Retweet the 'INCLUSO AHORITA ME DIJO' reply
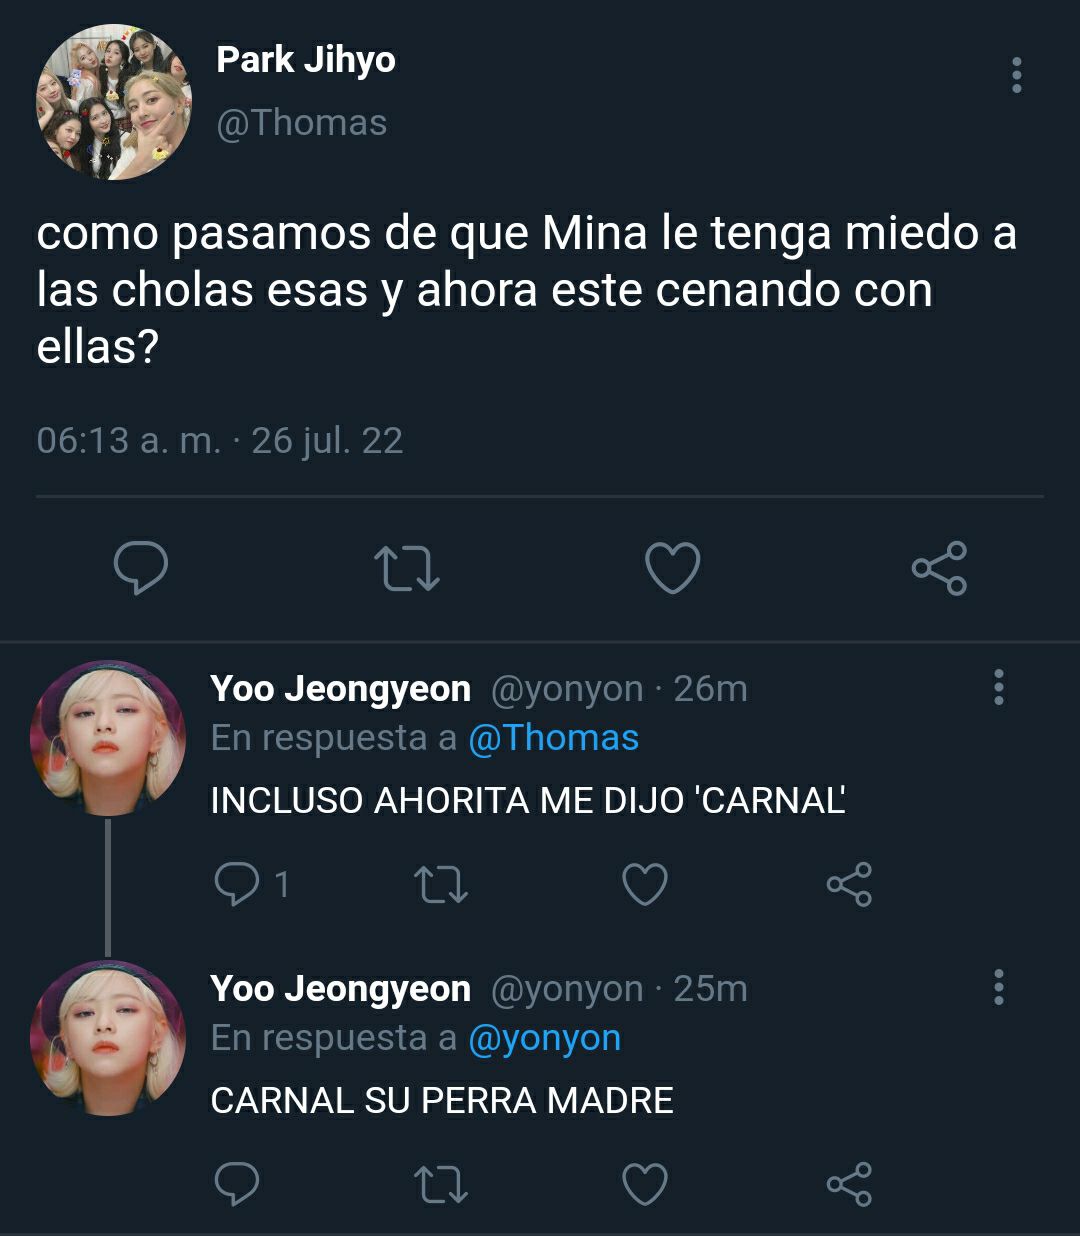This screenshot has height=1236, width=1080. (x=441, y=884)
